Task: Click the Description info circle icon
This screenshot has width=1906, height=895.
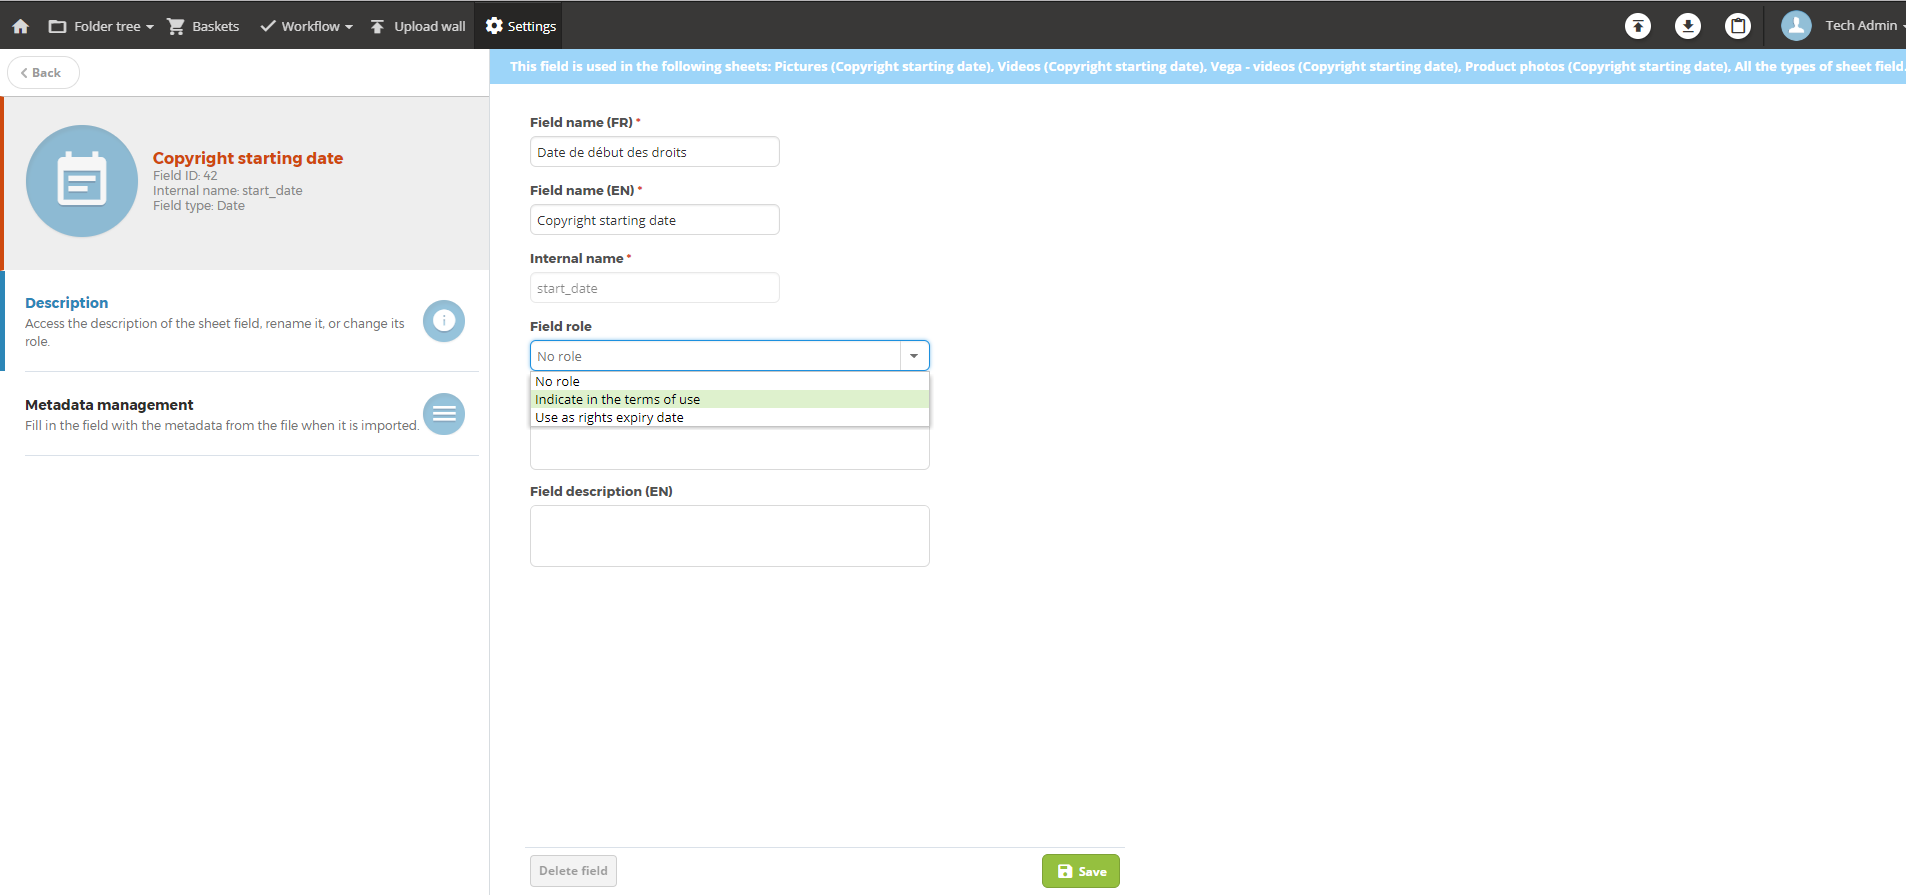Action: [x=444, y=321]
